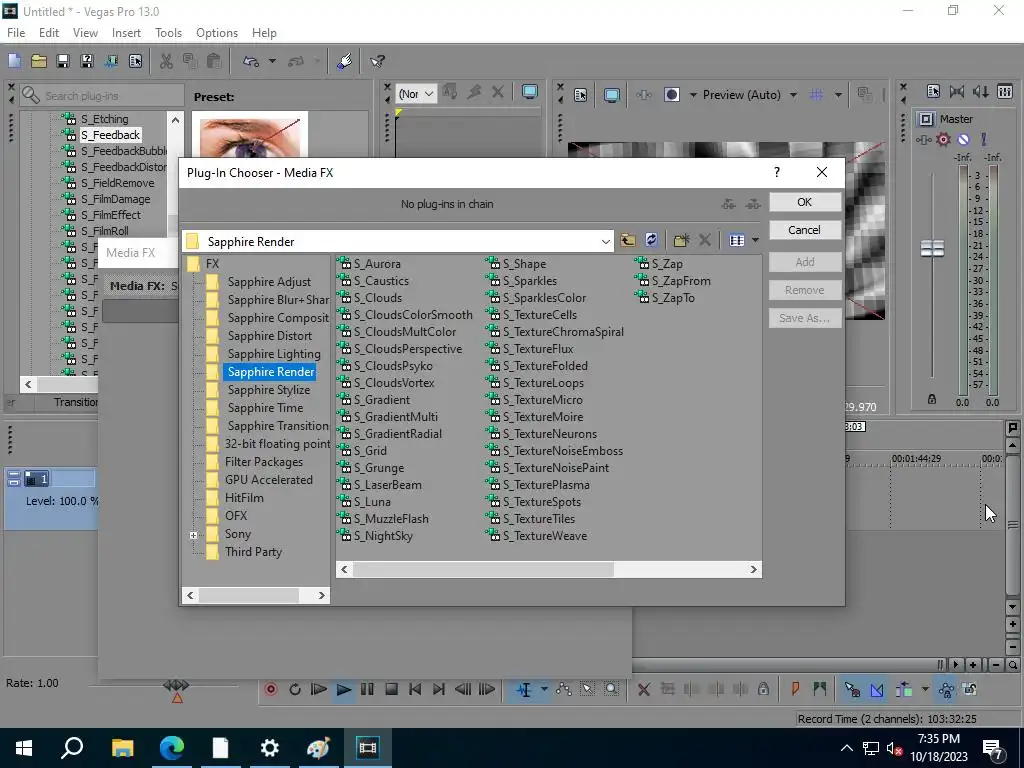Image resolution: width=1024 pixels, height=768 pixels.
Task: Click the Play button in transport bar
Action: (344, 689)
